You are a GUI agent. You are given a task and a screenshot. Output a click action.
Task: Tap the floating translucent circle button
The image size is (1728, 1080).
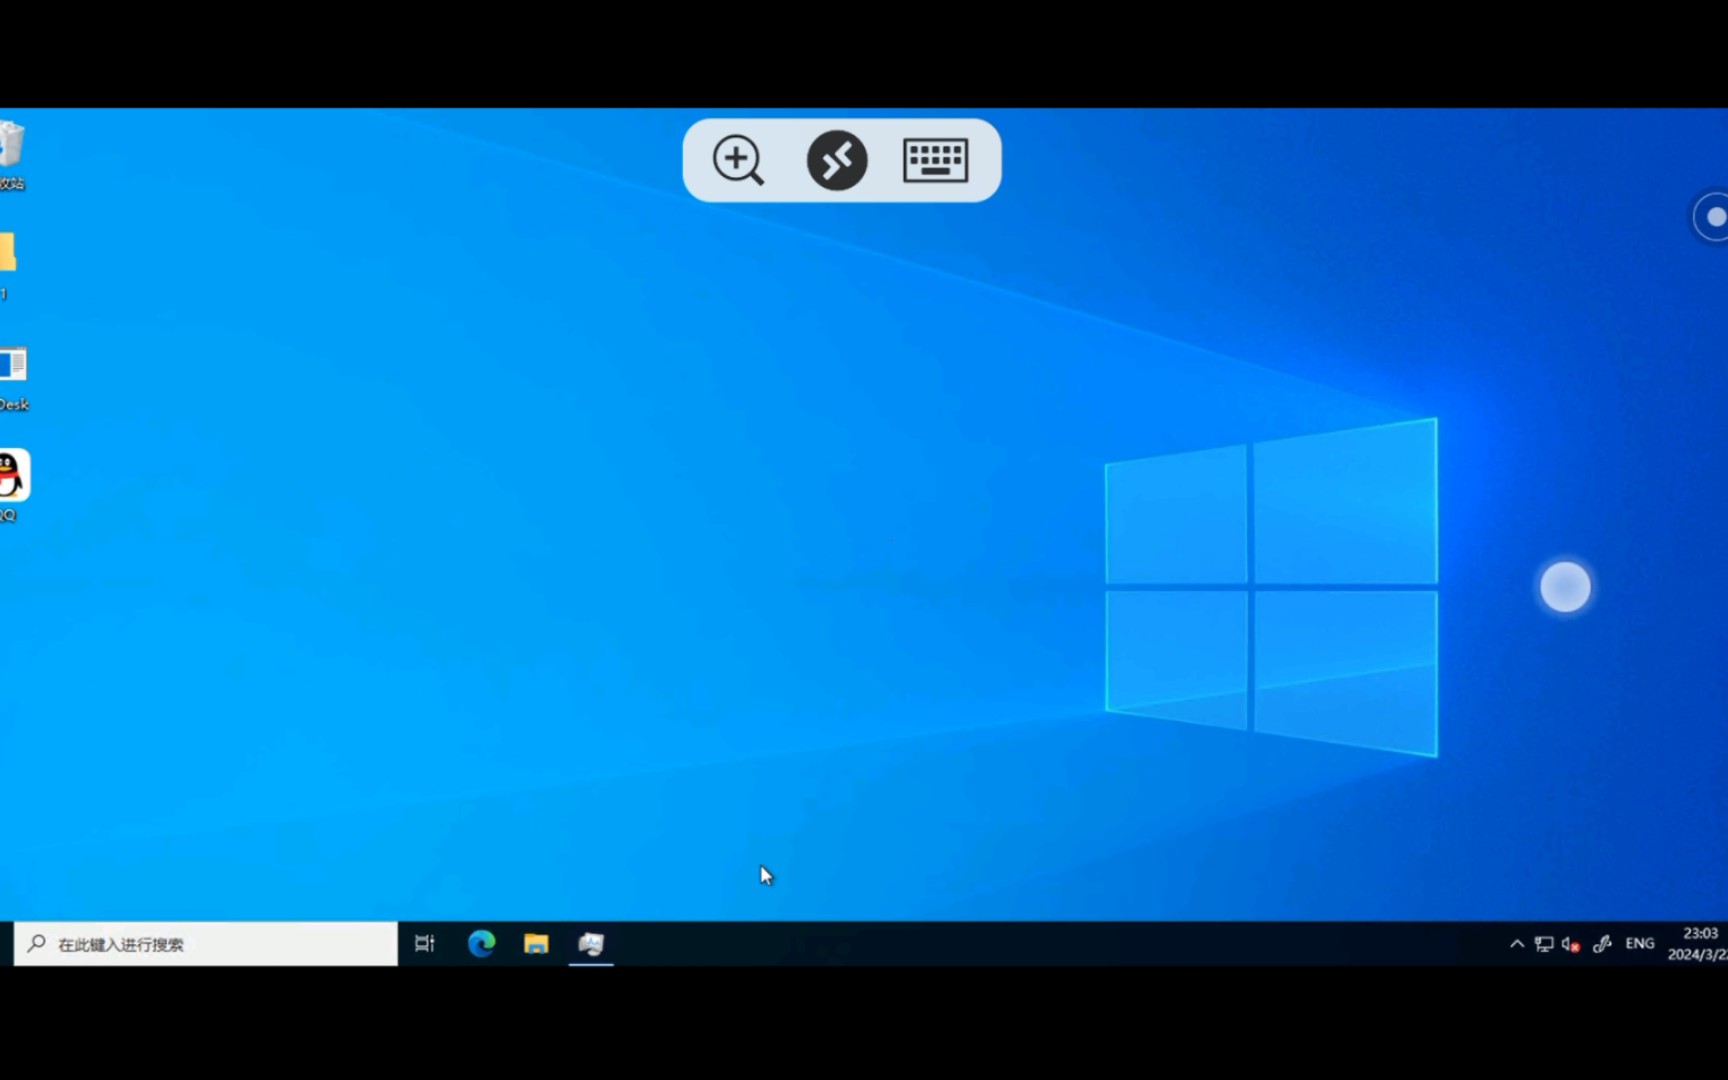(1565, 587)
